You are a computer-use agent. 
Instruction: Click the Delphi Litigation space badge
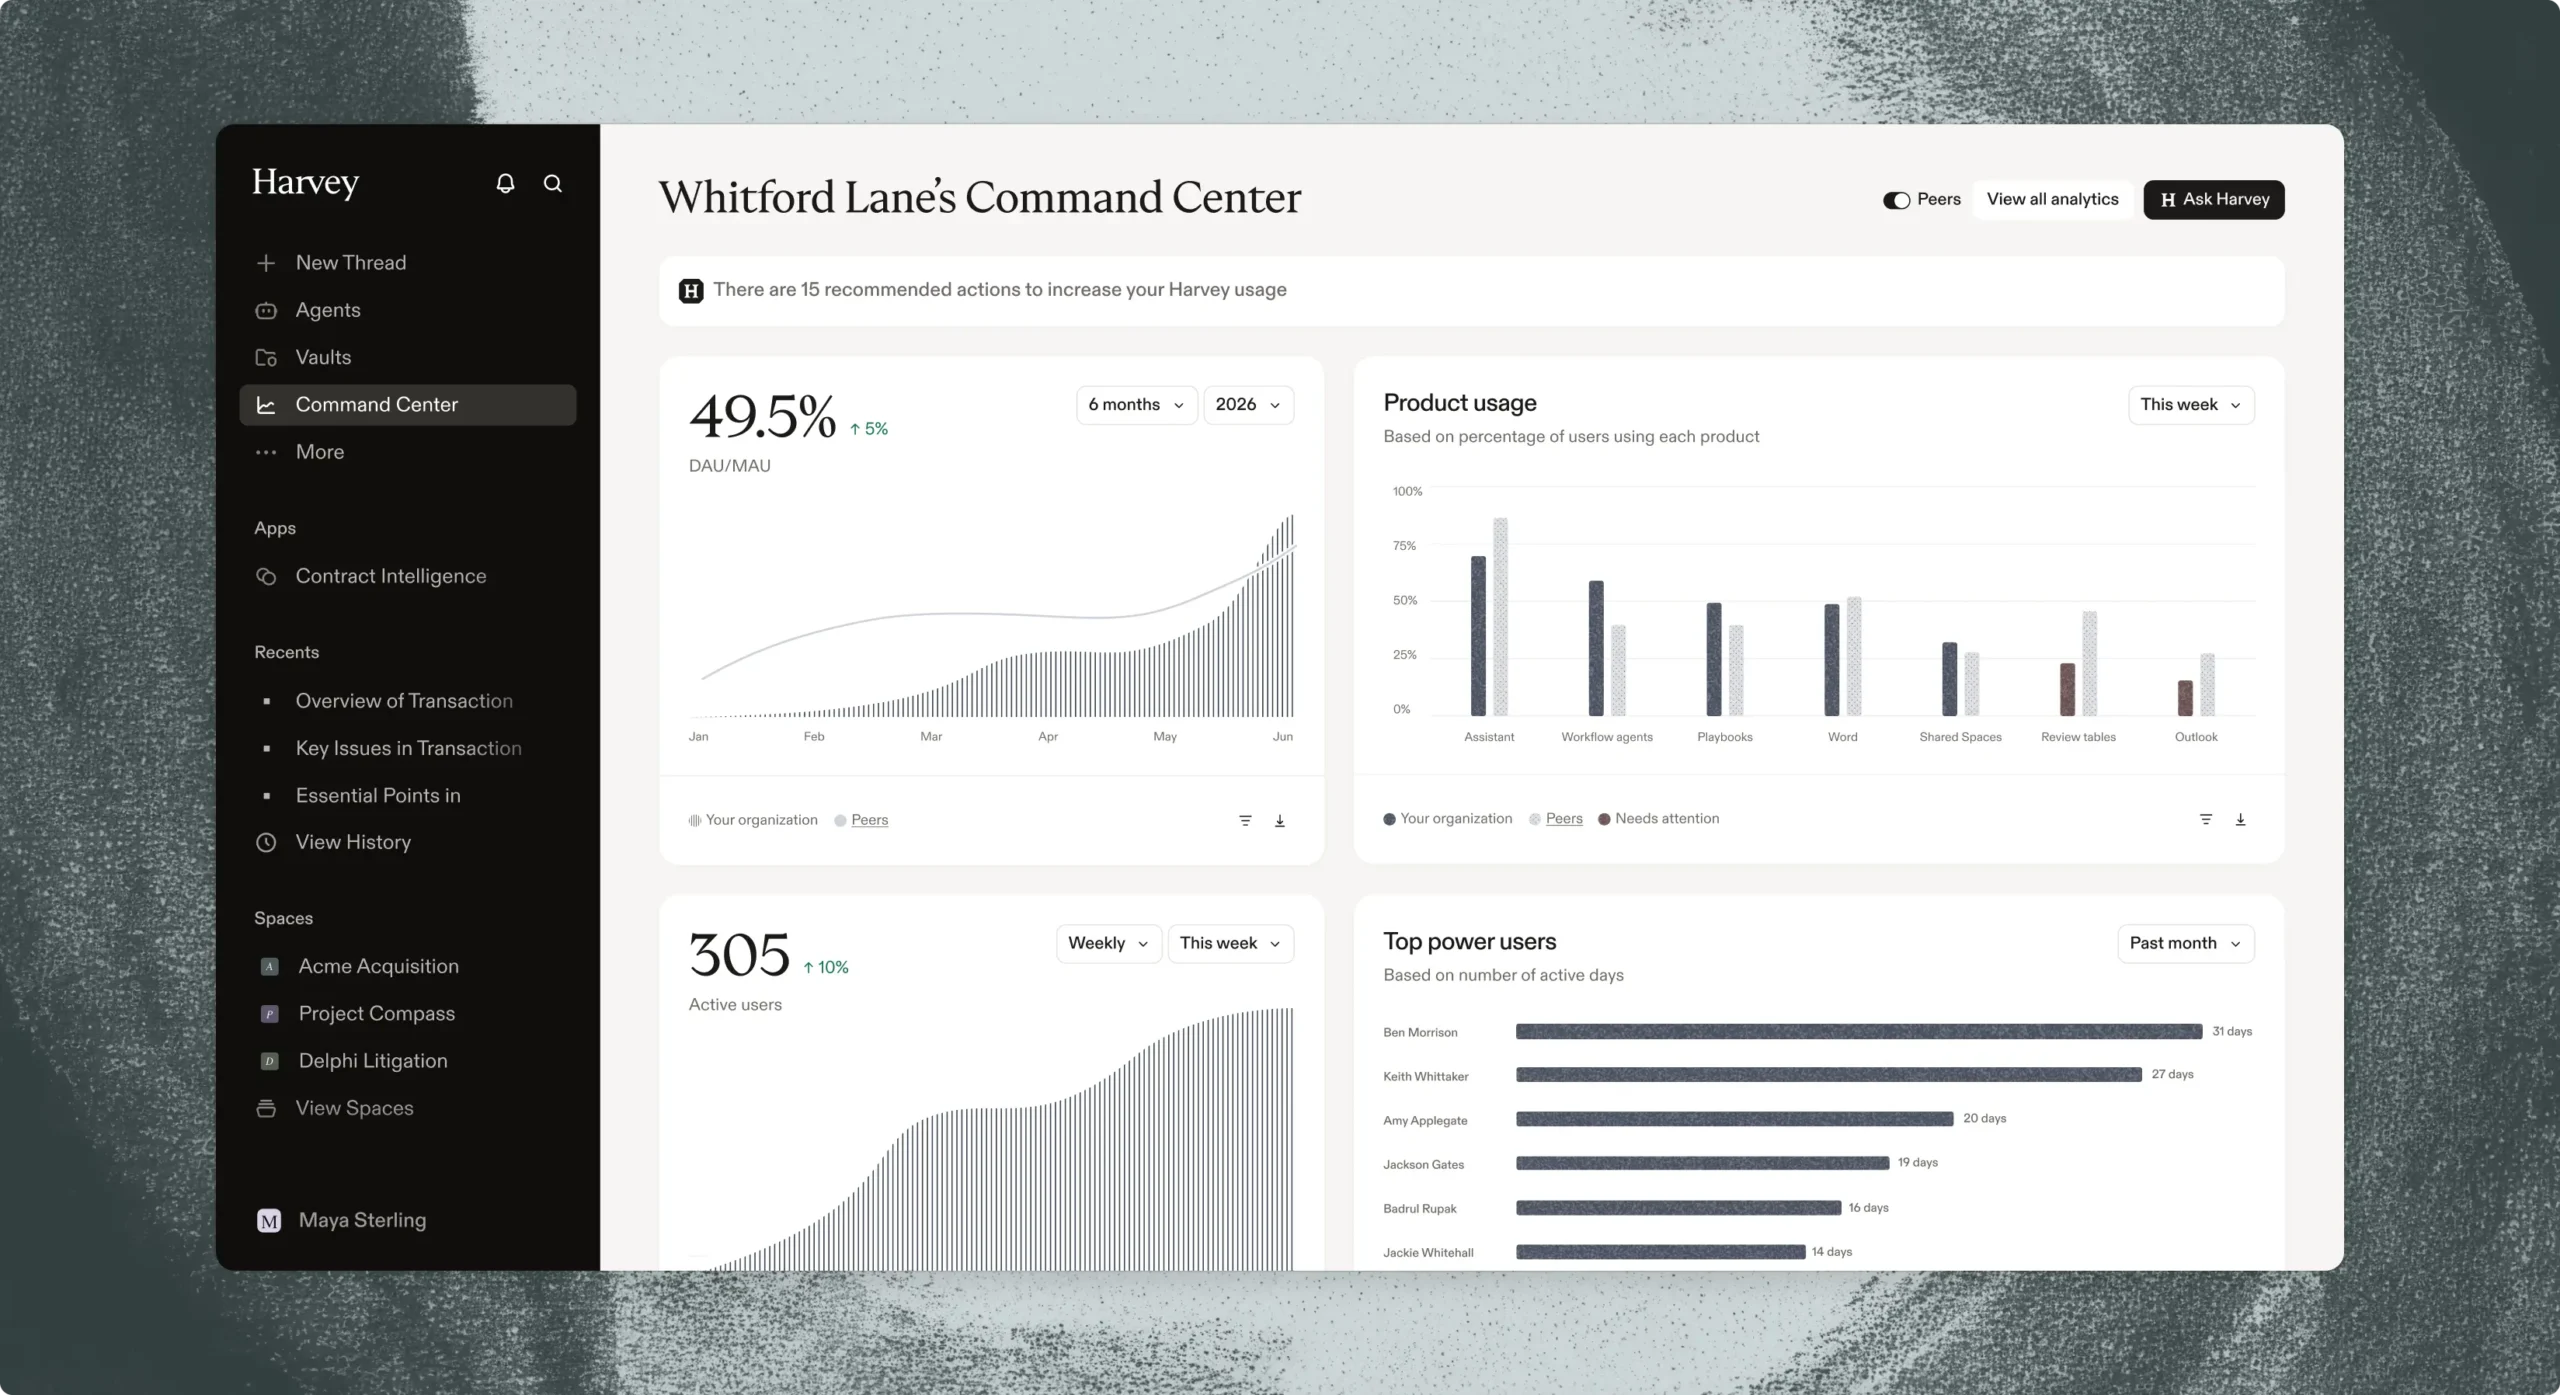coord(269,1061)
